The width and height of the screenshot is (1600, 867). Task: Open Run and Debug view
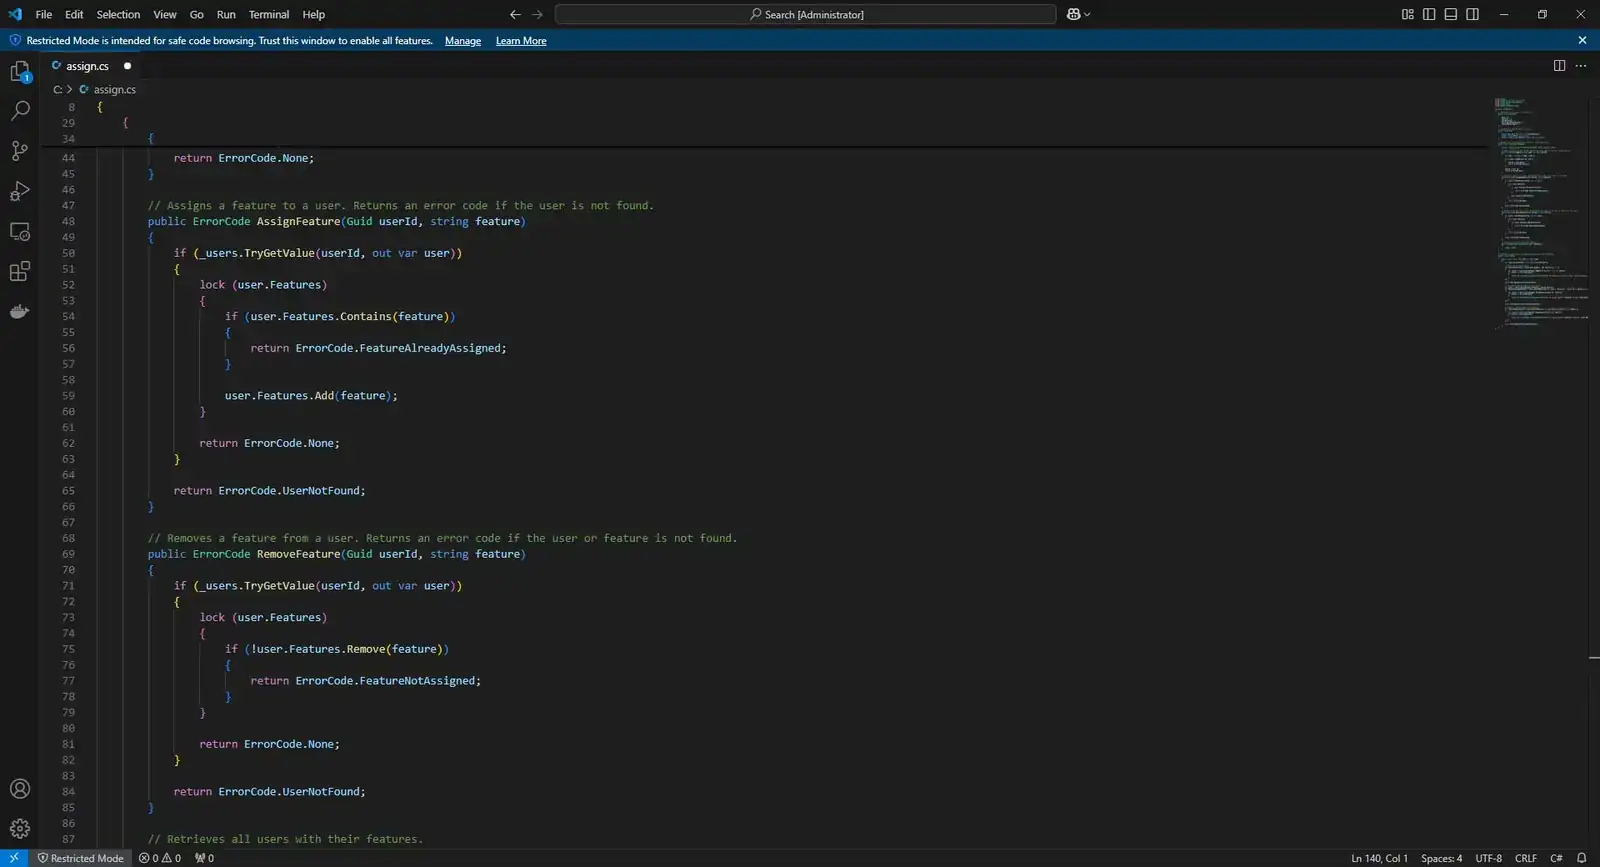[20, 191]
